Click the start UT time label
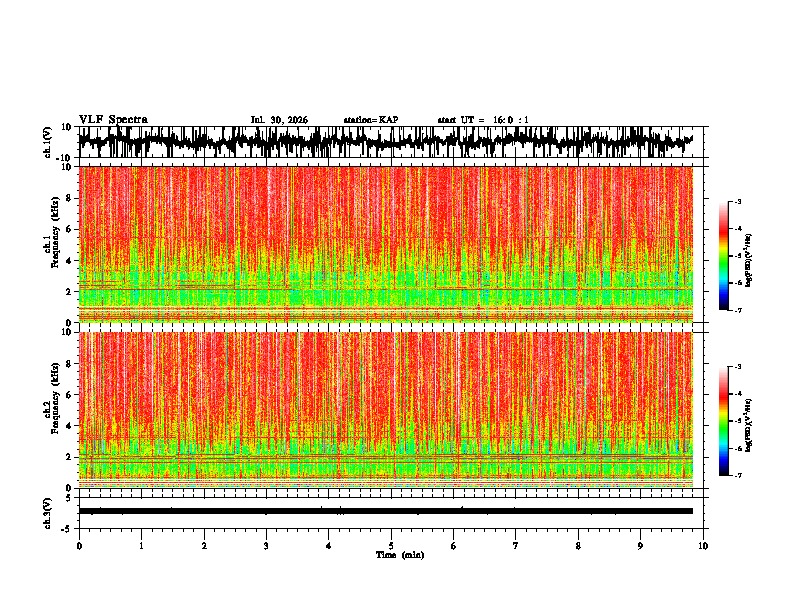Viewport: 792px width, 612px height. pos(483,120)
